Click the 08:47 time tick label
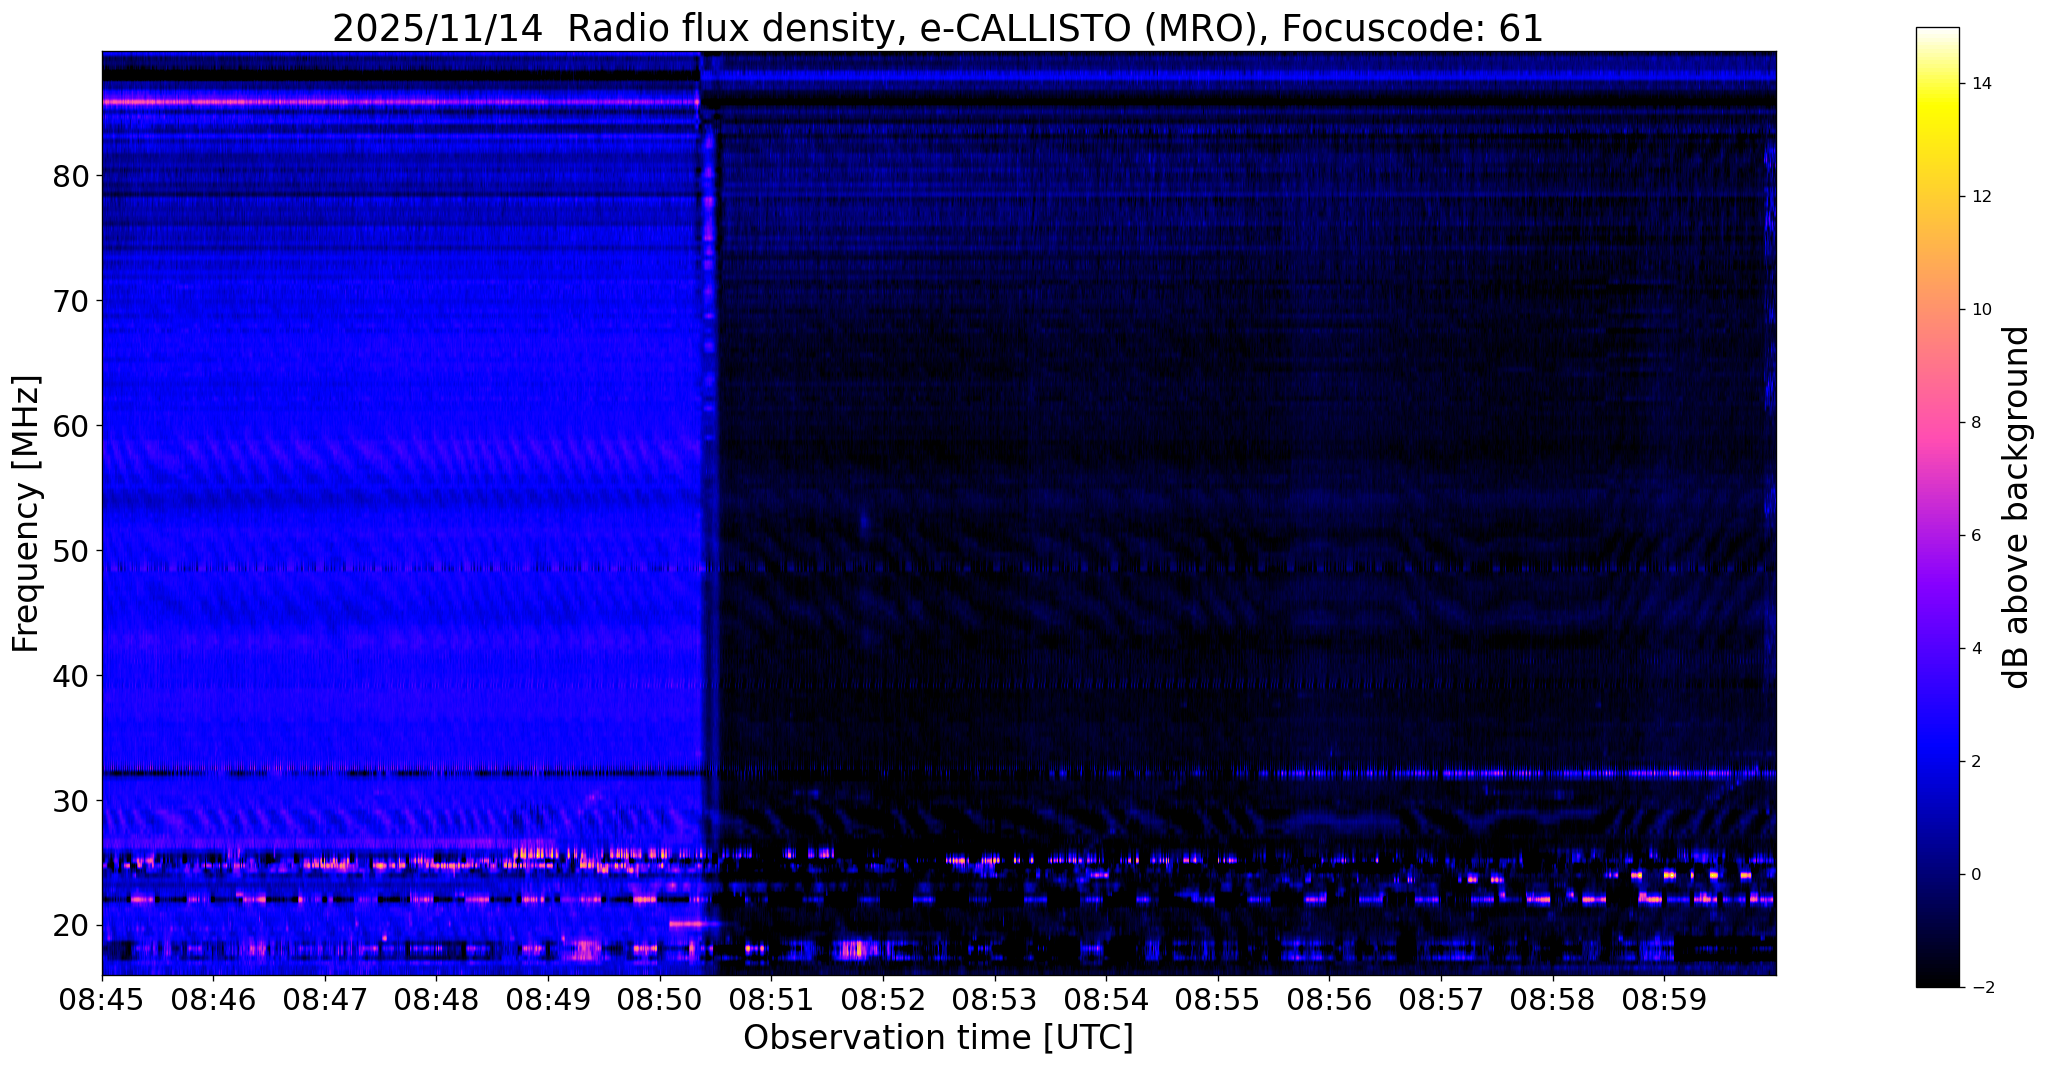This screenshot has width=2047, height=1067. click(325, 999)
